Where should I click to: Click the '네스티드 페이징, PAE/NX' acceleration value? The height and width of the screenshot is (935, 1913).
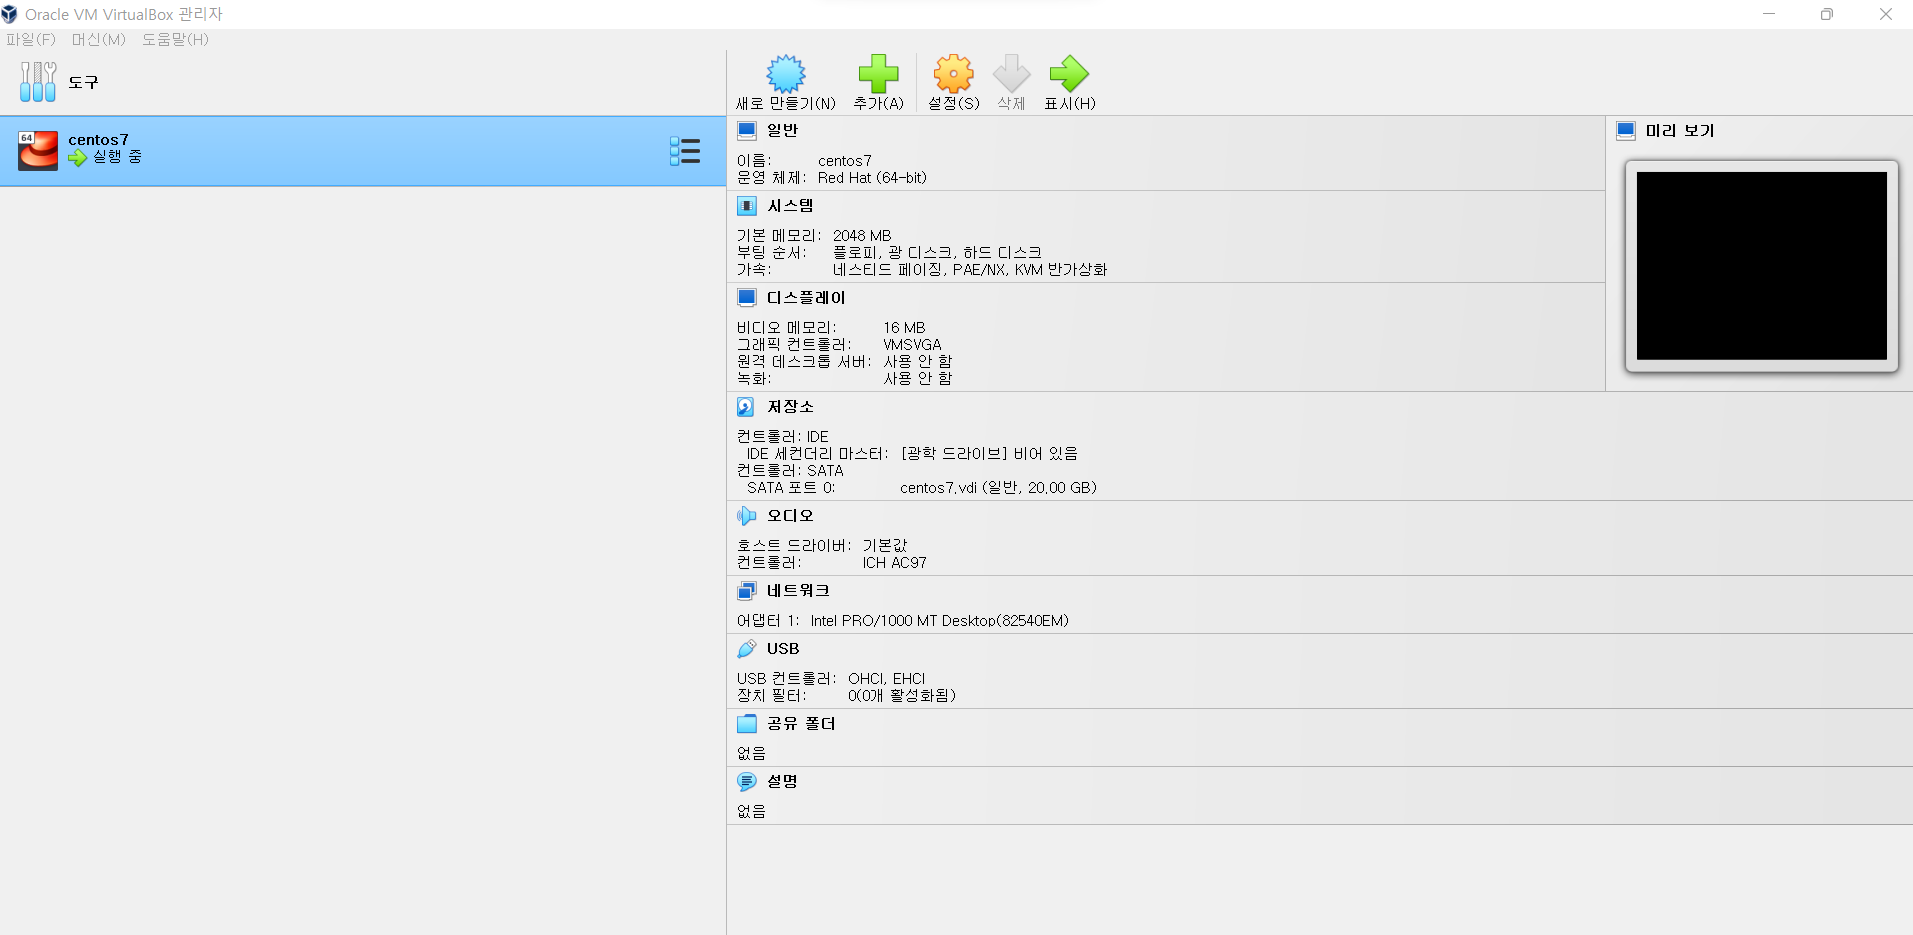969,270
